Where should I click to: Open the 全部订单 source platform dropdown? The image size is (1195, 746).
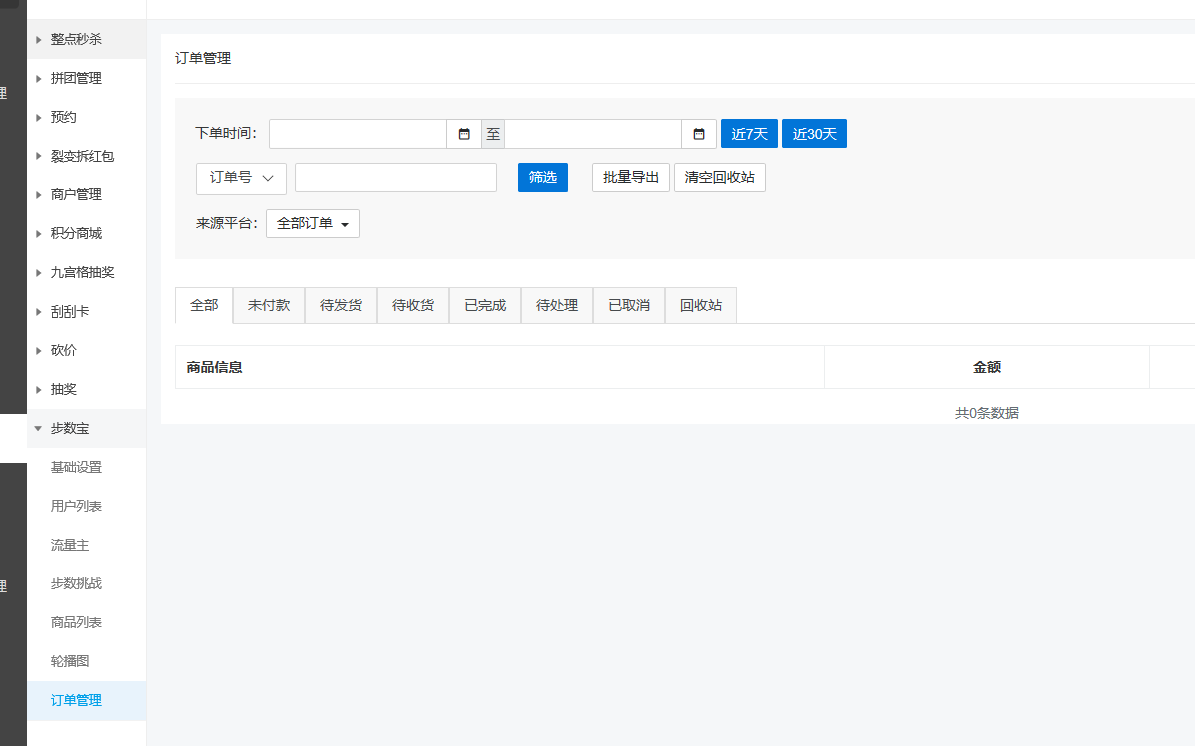pos(313,224)
